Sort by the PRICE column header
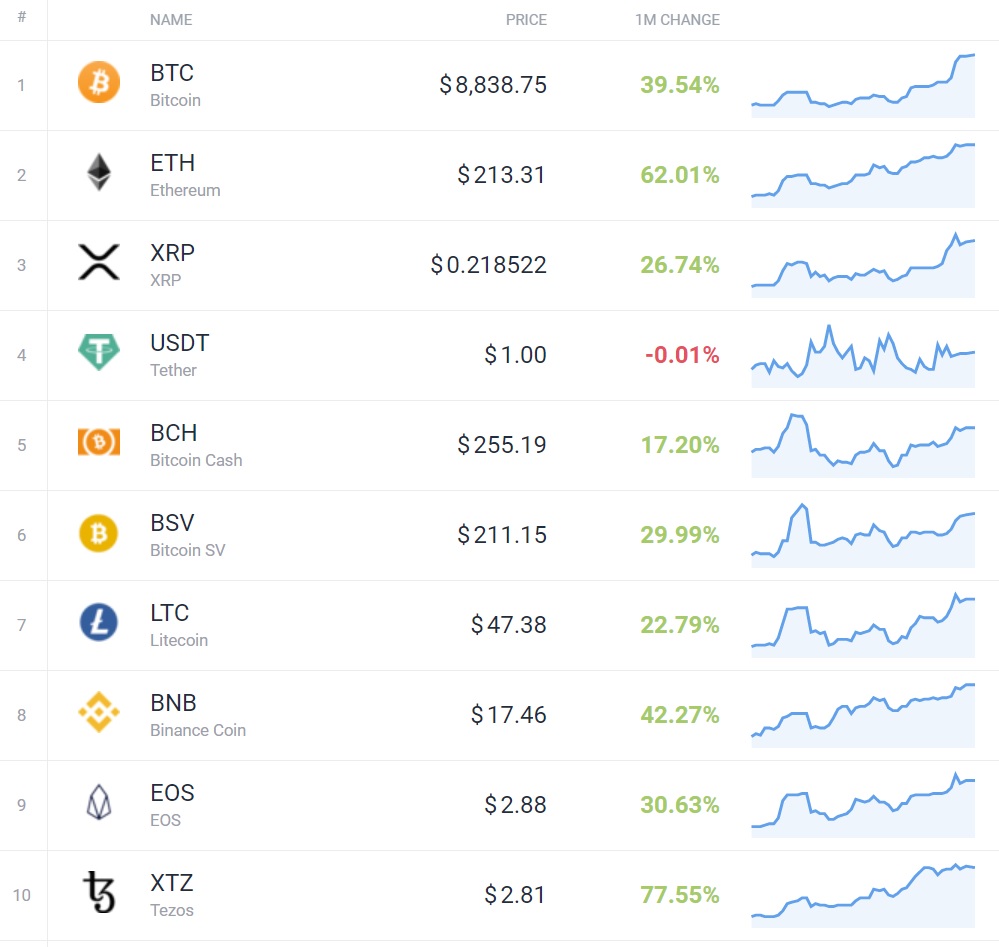The image size is (999, 947). tap(526, 20)
